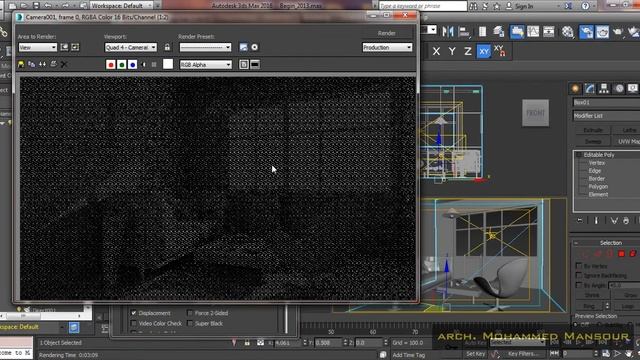Enable By Vertex checkbox
640x360 pixels.
(x=578, y=266)
